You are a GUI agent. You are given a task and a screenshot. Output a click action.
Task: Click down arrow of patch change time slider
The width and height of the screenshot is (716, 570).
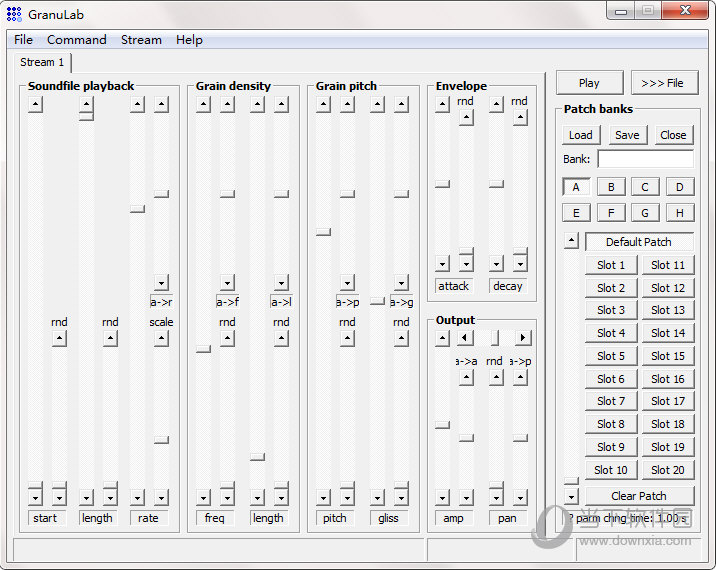571,496
